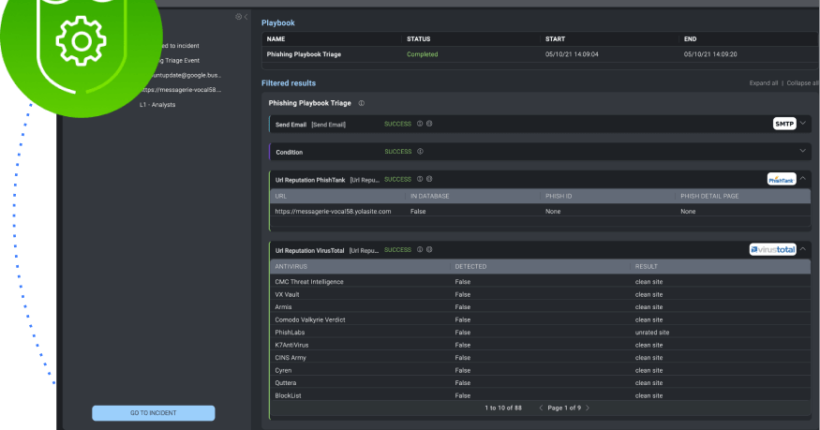Expand the Condition step
The height and width of the screenshot is (430, 820).
click(803, 151)
